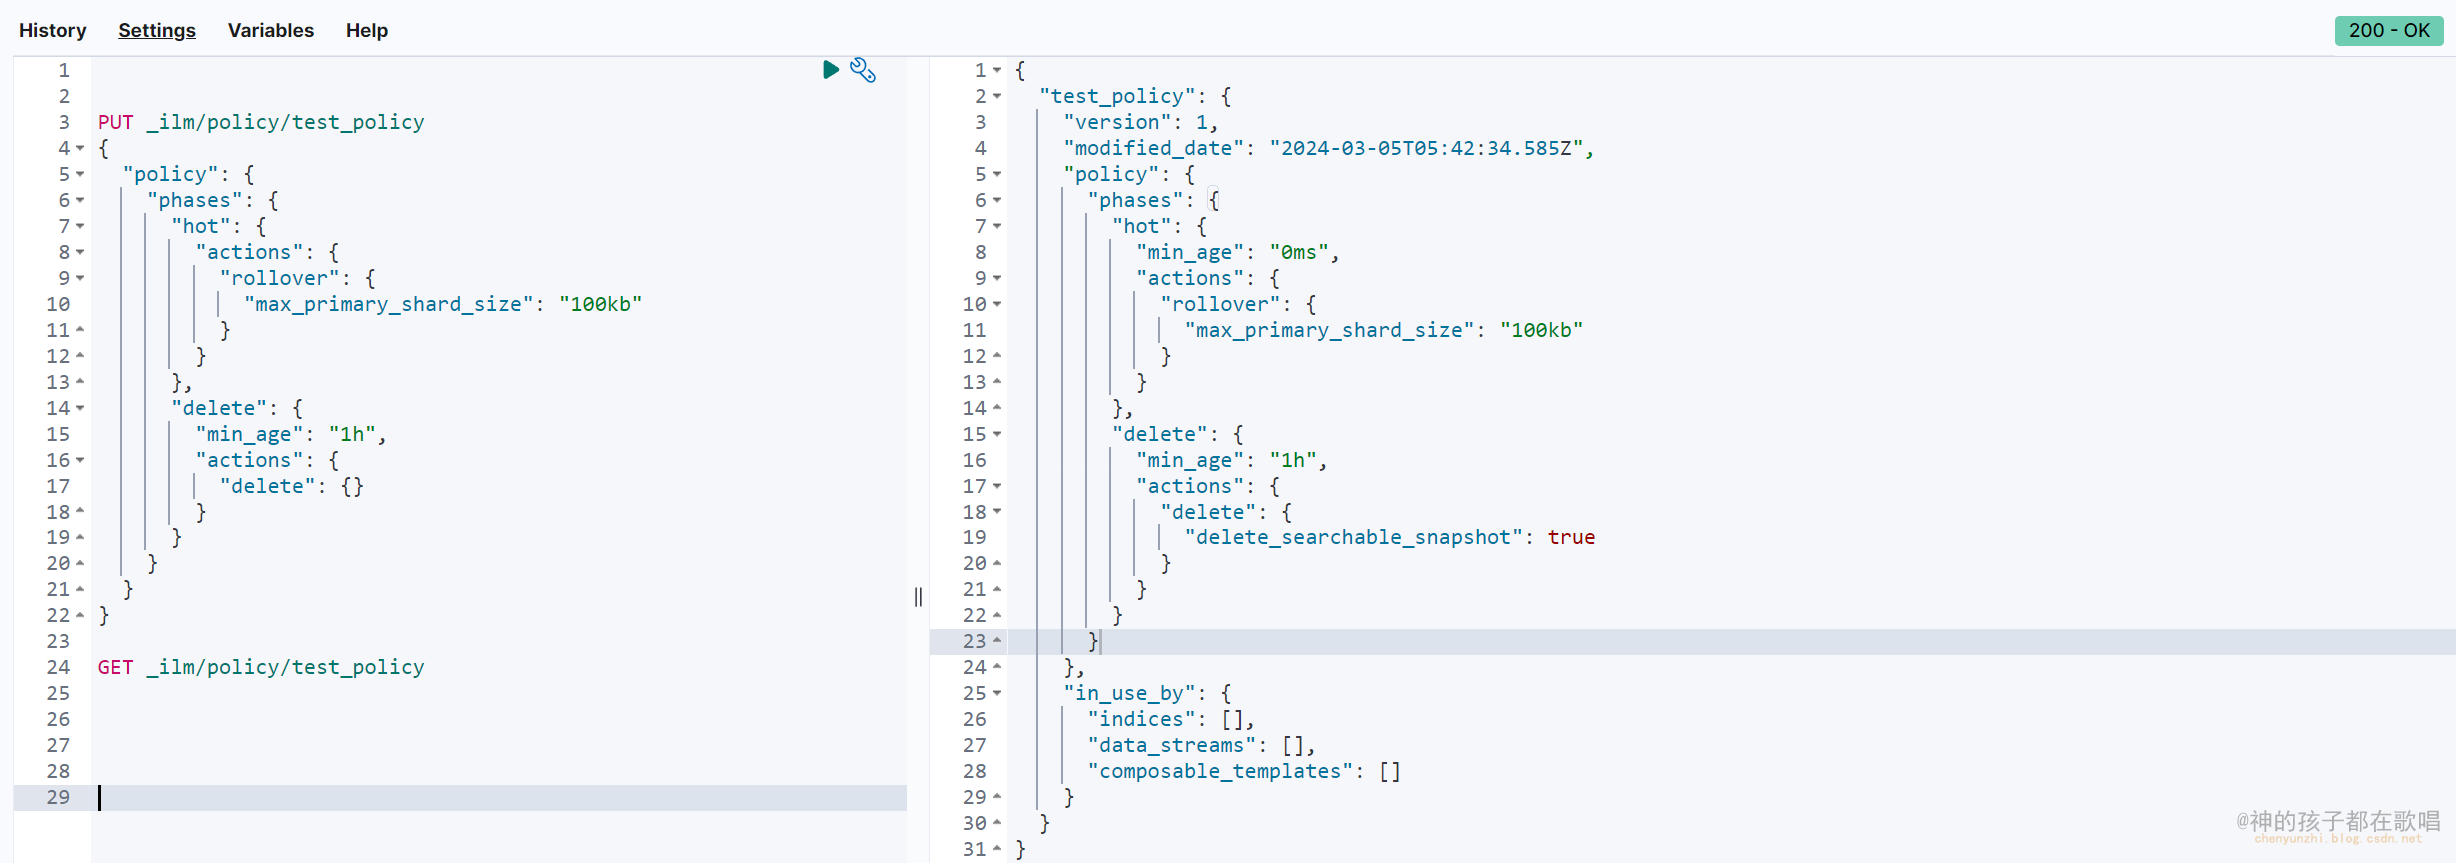Collapse the "hot" fold at request line 7
This screenshot has width=2456, height=863.
click(x=80, y=226)
